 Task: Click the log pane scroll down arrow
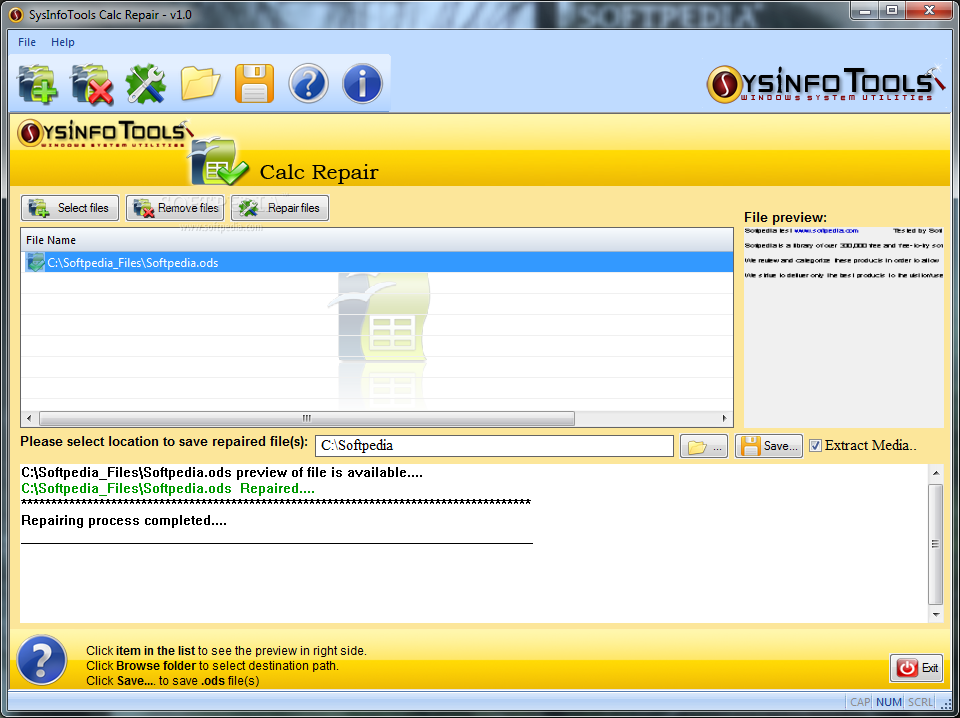pyautogui.click(x=936, y=614)
